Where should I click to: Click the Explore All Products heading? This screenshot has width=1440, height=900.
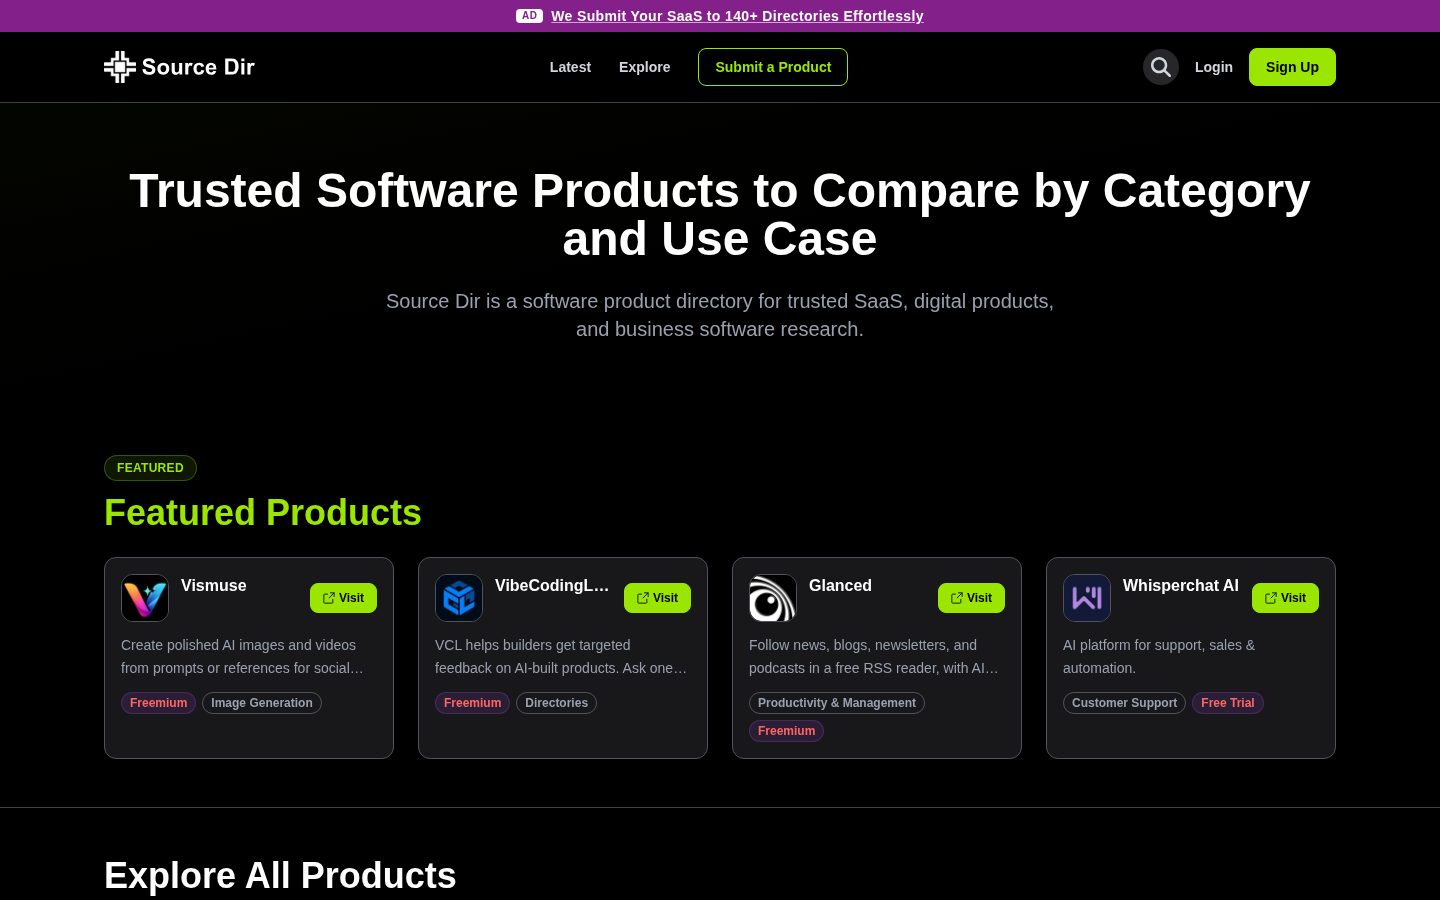(x=280, y=876)
